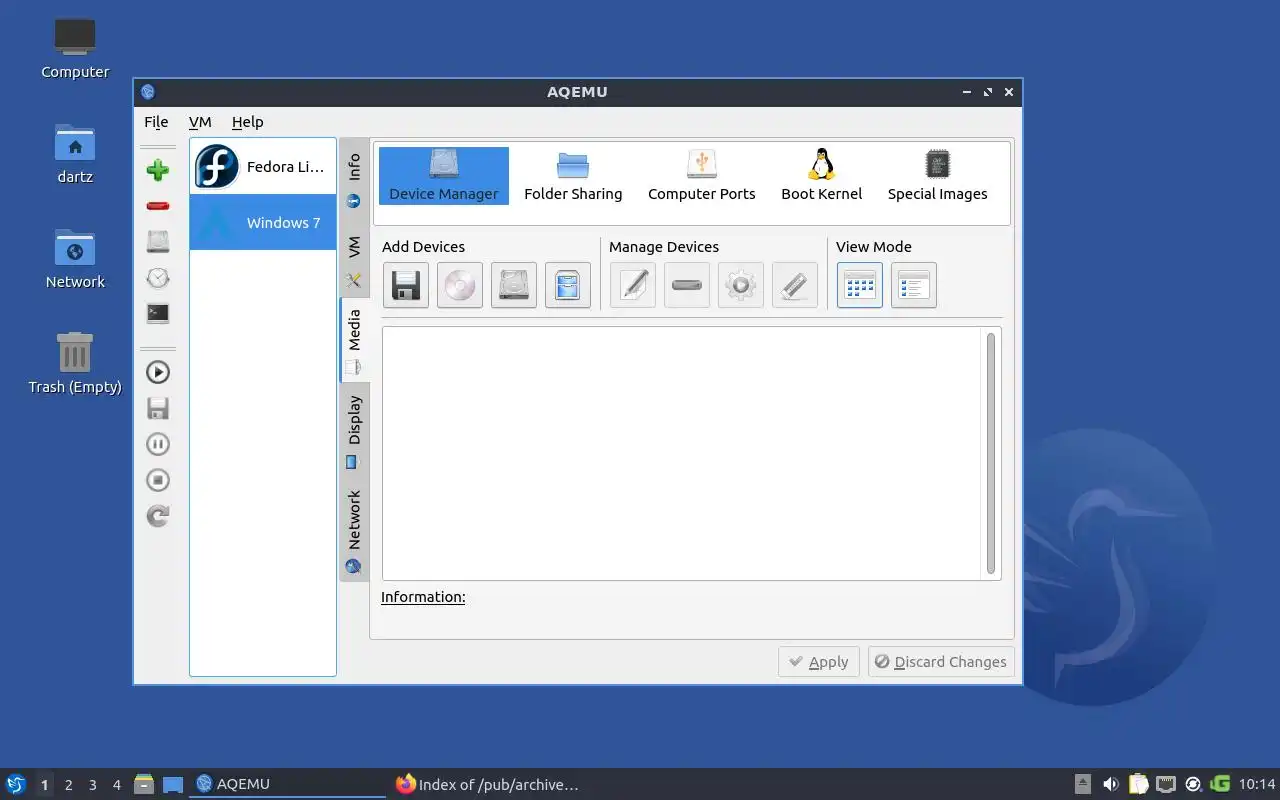Image resolution: width=1280 pixels, height=800 pixels.
Task: Click the clock icon in left toolbar
Action: (x=157, y=278)
